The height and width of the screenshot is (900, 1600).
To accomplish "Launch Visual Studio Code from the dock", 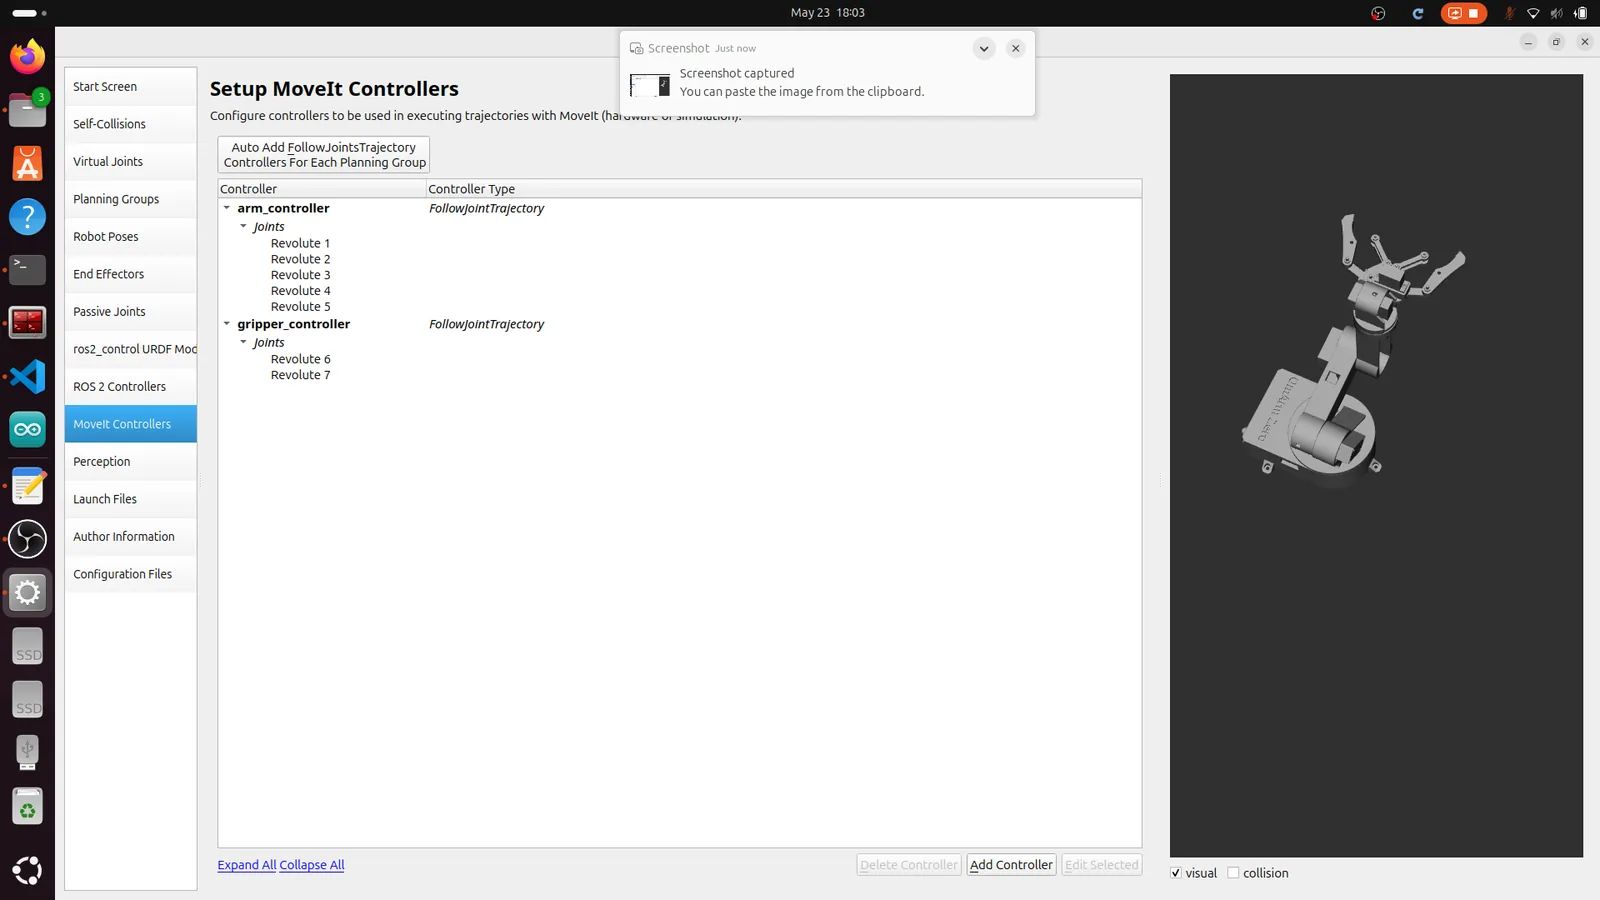I will click(x=27, y=376).
